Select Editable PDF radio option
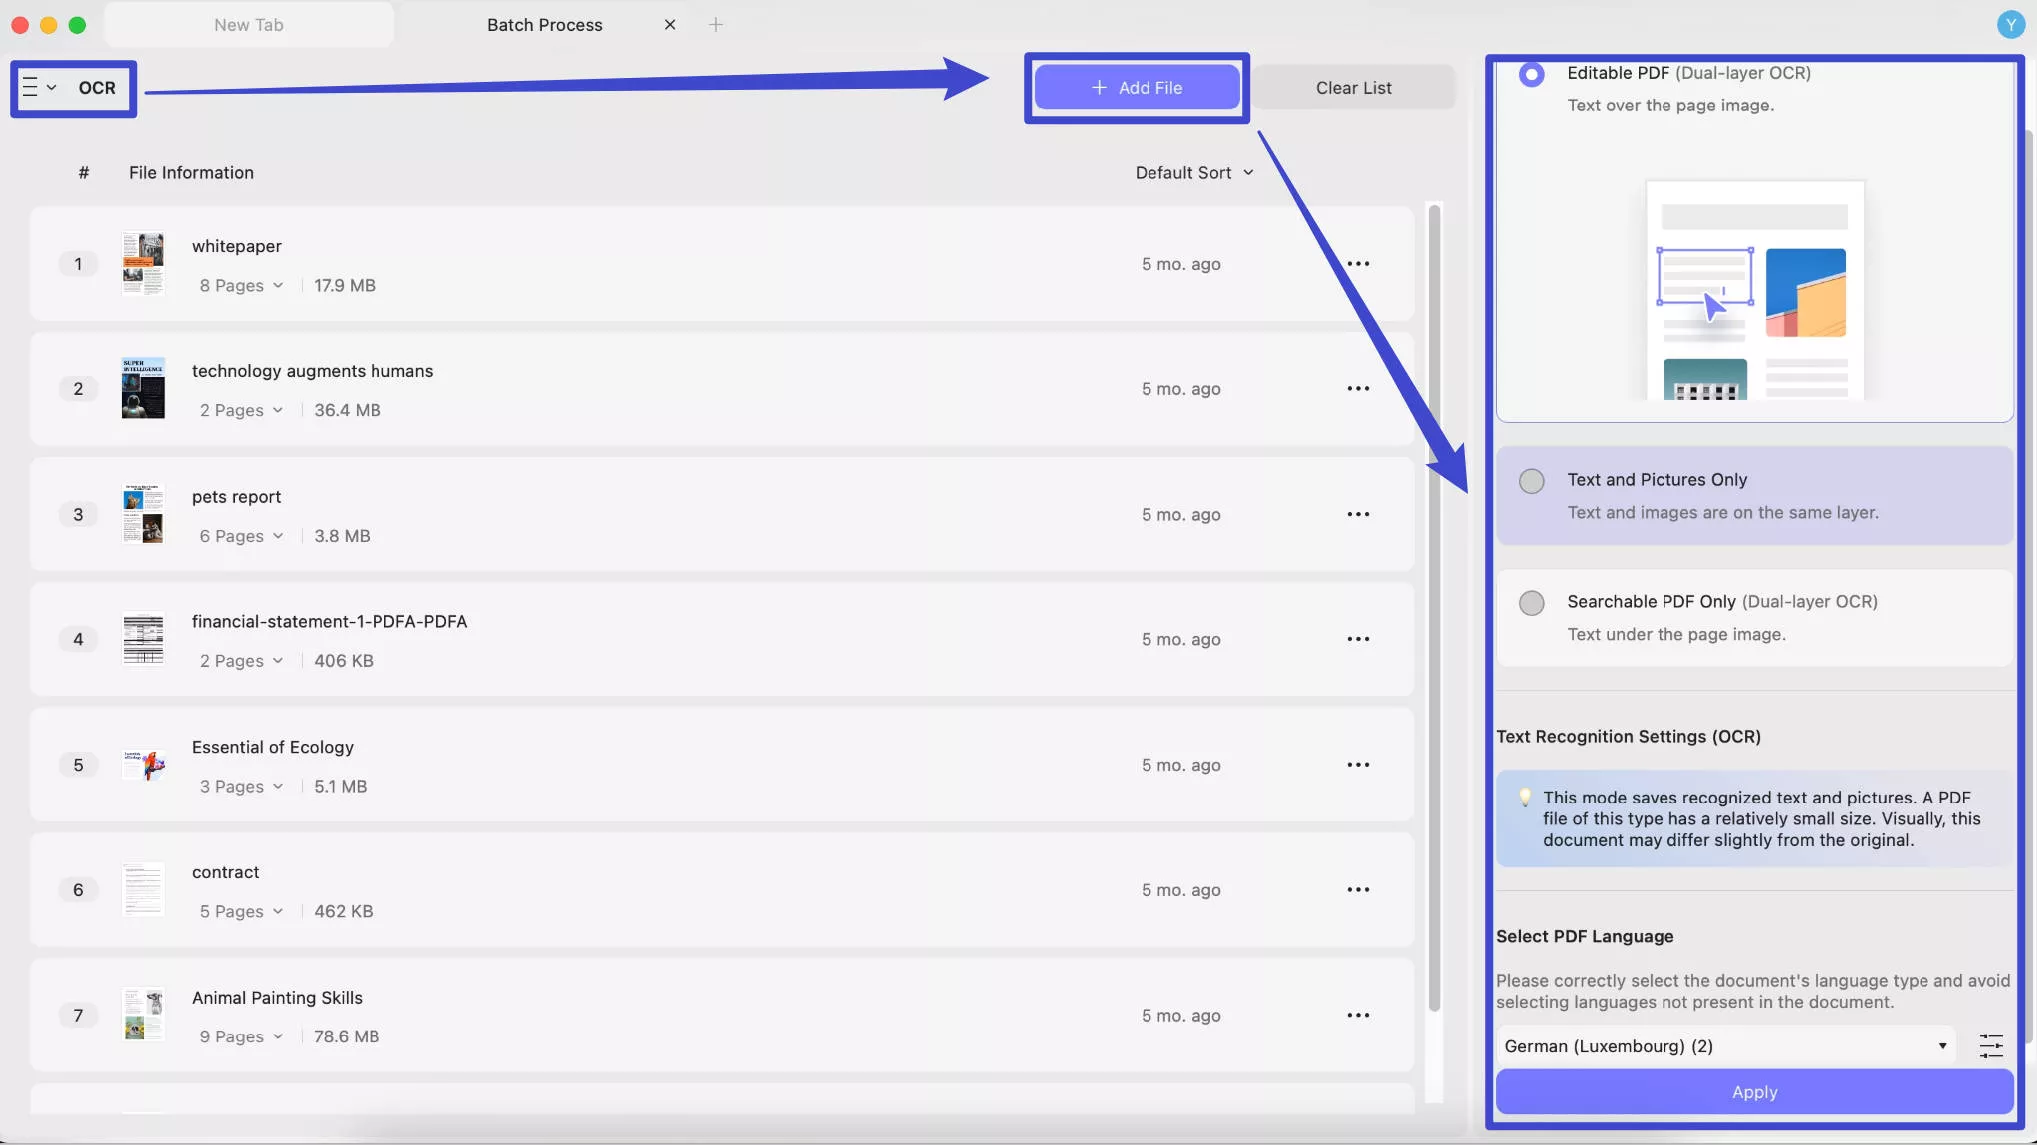2037x1145 pixels. point(1531,74)
